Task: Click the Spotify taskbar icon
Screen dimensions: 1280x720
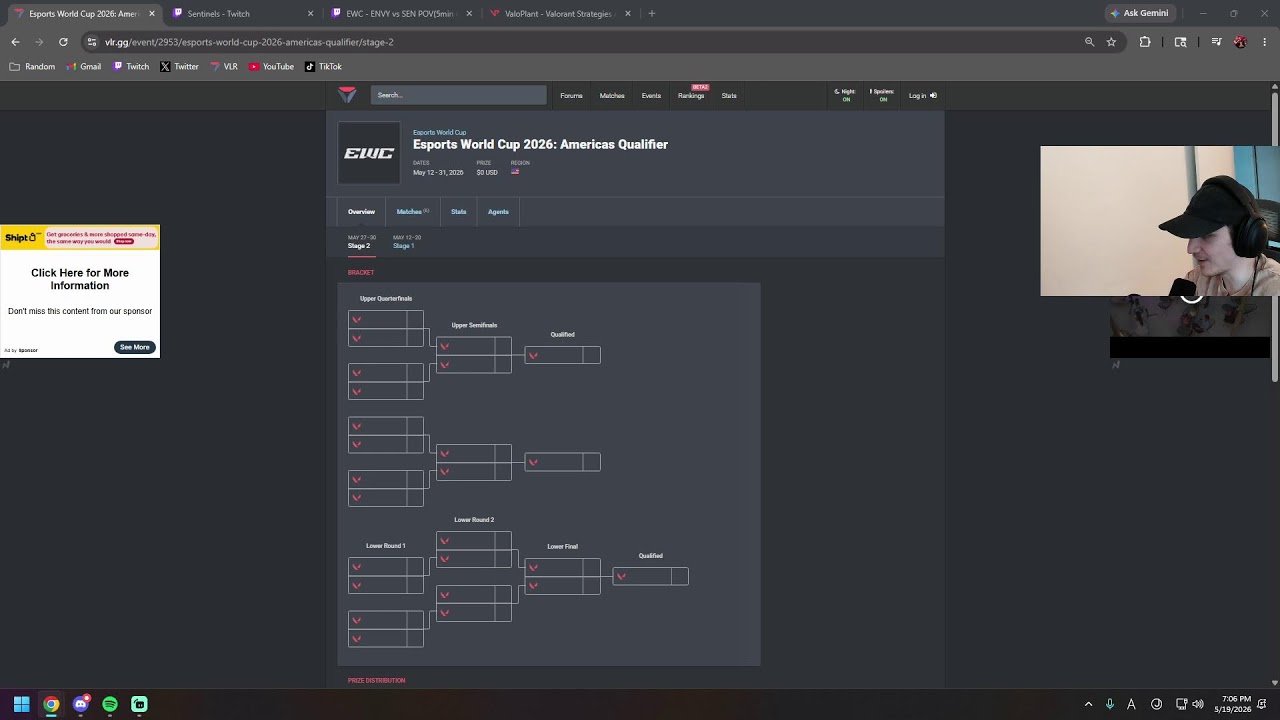Action: click(x=110, y=704)
